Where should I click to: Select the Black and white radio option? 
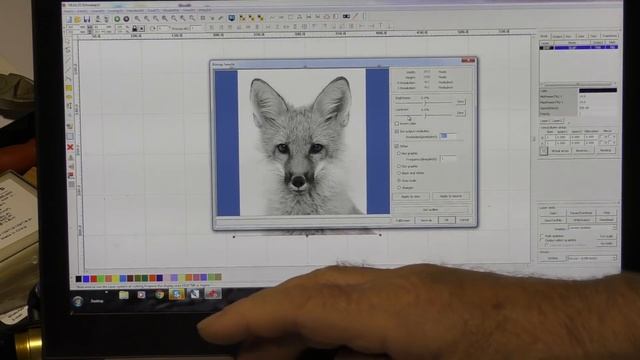pyautogui.click(x=399, y=173)
